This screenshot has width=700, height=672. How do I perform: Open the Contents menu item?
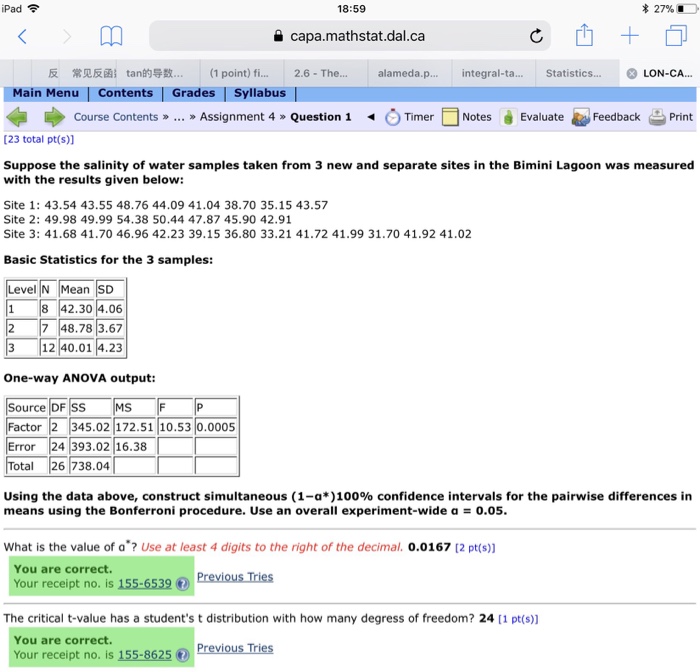(125, 93)
